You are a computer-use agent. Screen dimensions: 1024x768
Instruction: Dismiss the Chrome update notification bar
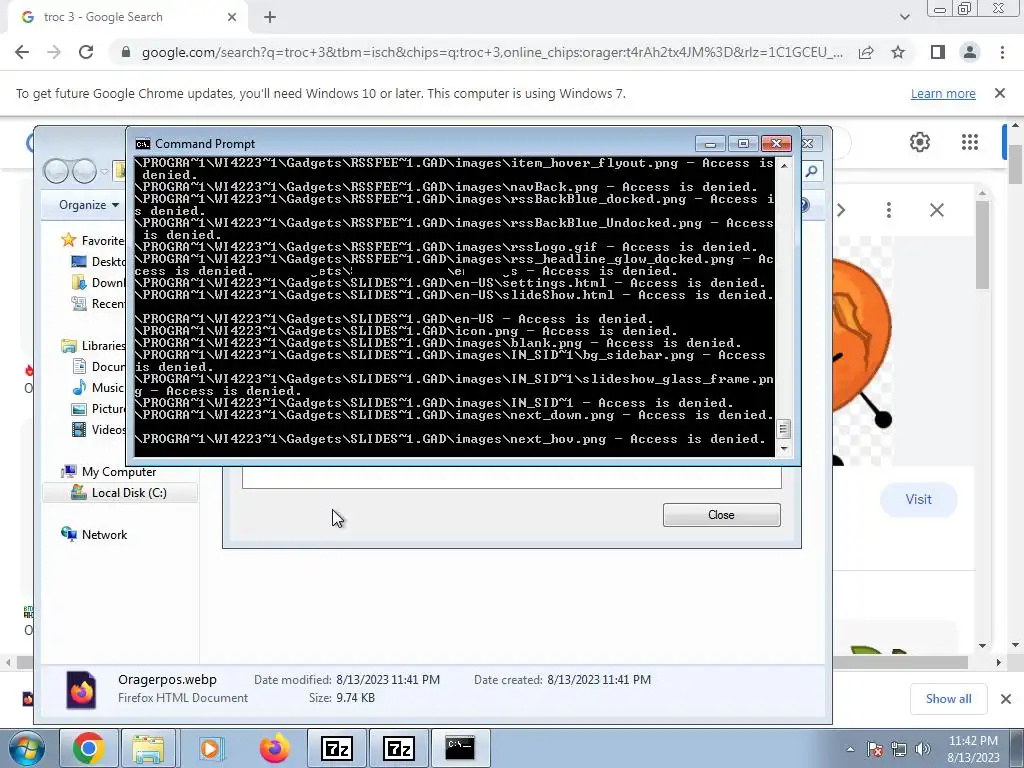(1000, 93)
